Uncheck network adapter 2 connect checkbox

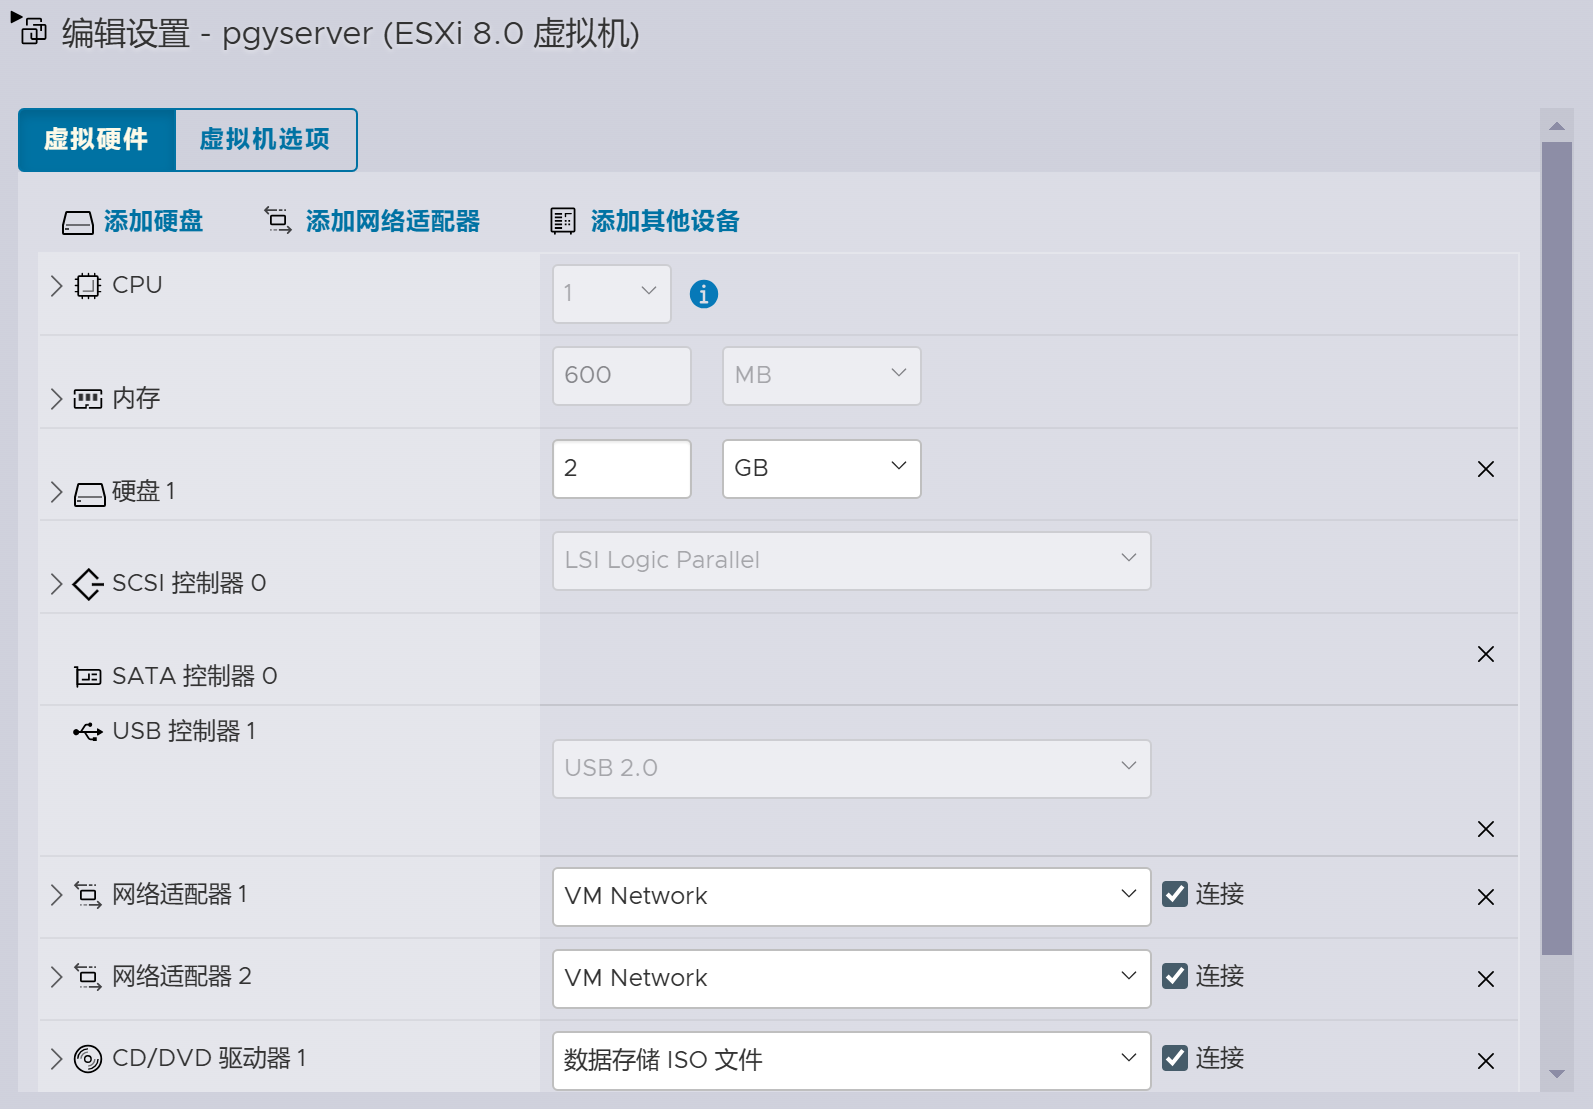[1175, 976]
